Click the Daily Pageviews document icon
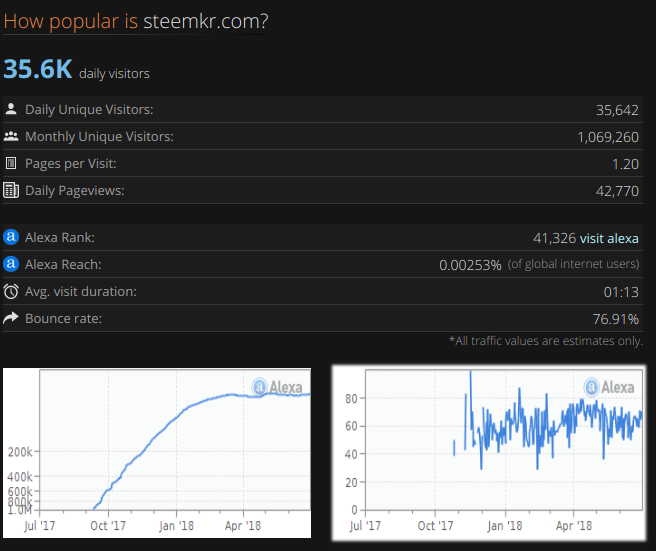656x551 pixels. (11, 190)
